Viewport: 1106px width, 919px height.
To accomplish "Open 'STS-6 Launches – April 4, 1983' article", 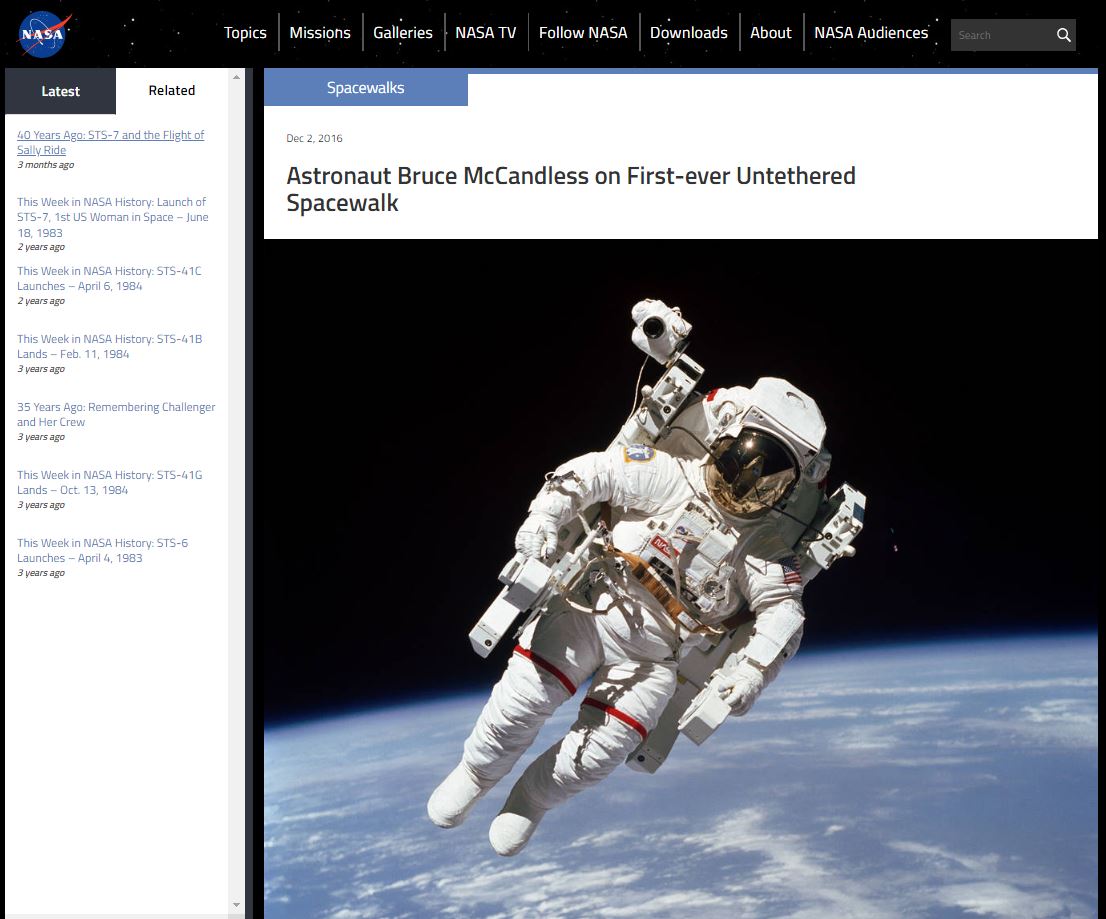I will pyautogui.click(x=102, y=550).
